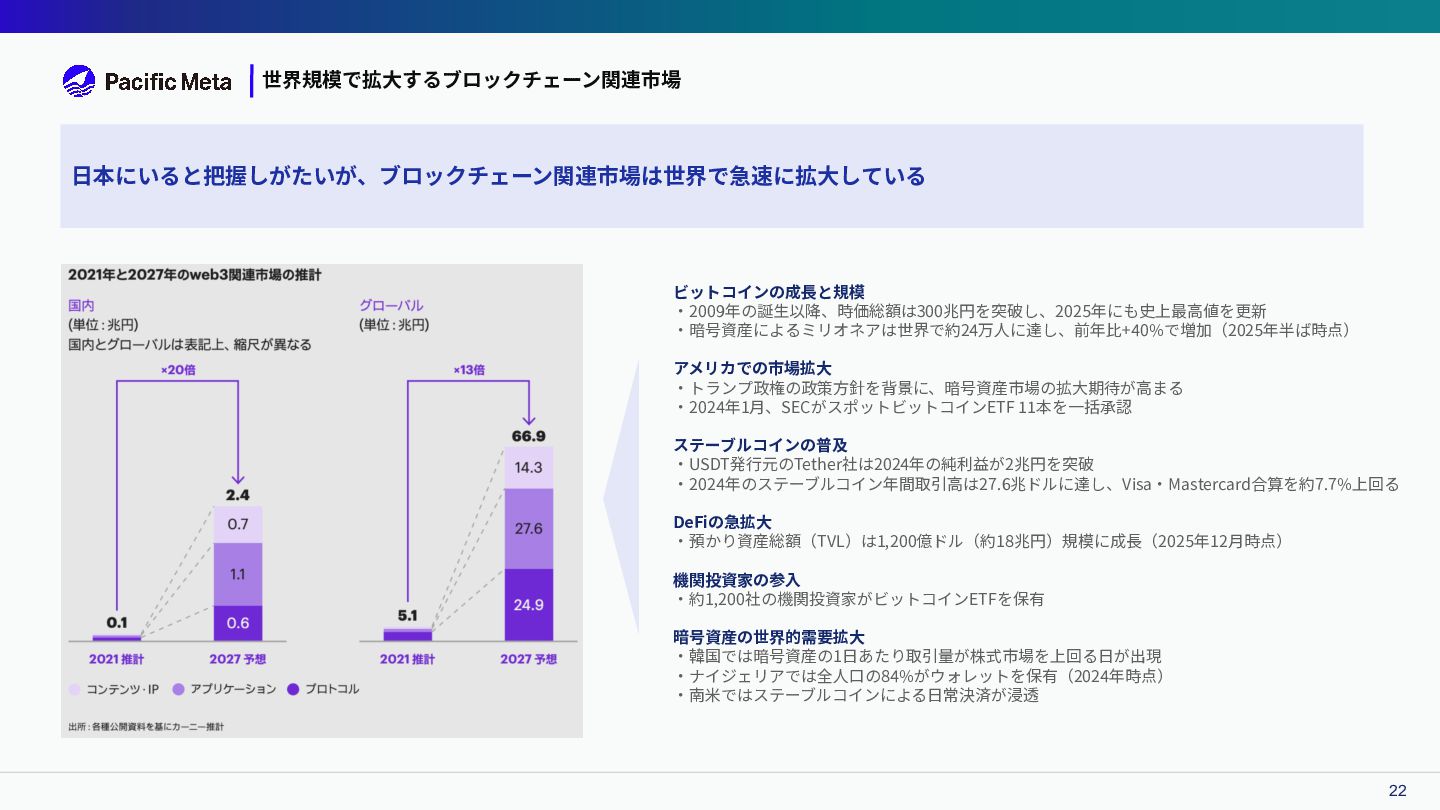Click the 27.6 application segment of global bar
The height and width of the screenshot is (810, 1440).
[x=529, y=528]
